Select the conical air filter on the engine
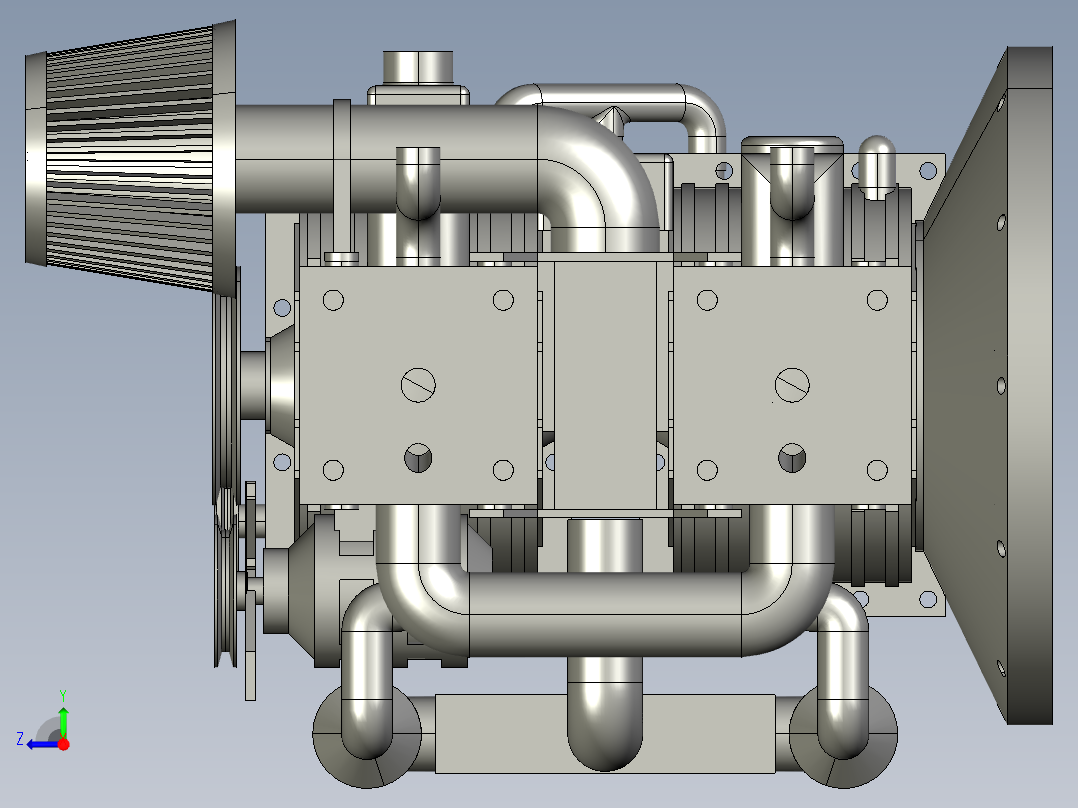The width and height of the screenshot is (1078, 808). tap(131, 157)
